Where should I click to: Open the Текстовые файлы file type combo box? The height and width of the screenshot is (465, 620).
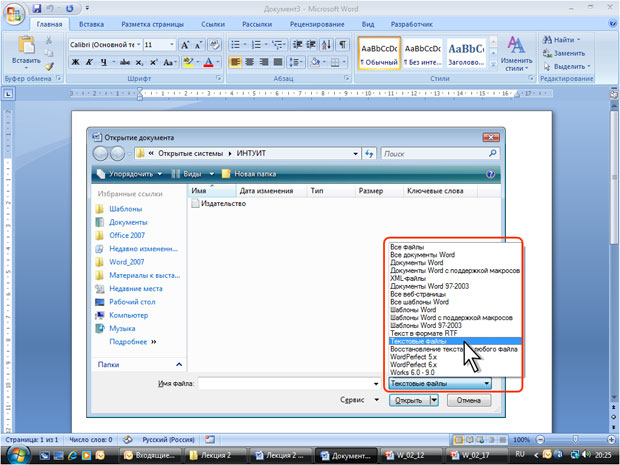click(x=440, y=383)
